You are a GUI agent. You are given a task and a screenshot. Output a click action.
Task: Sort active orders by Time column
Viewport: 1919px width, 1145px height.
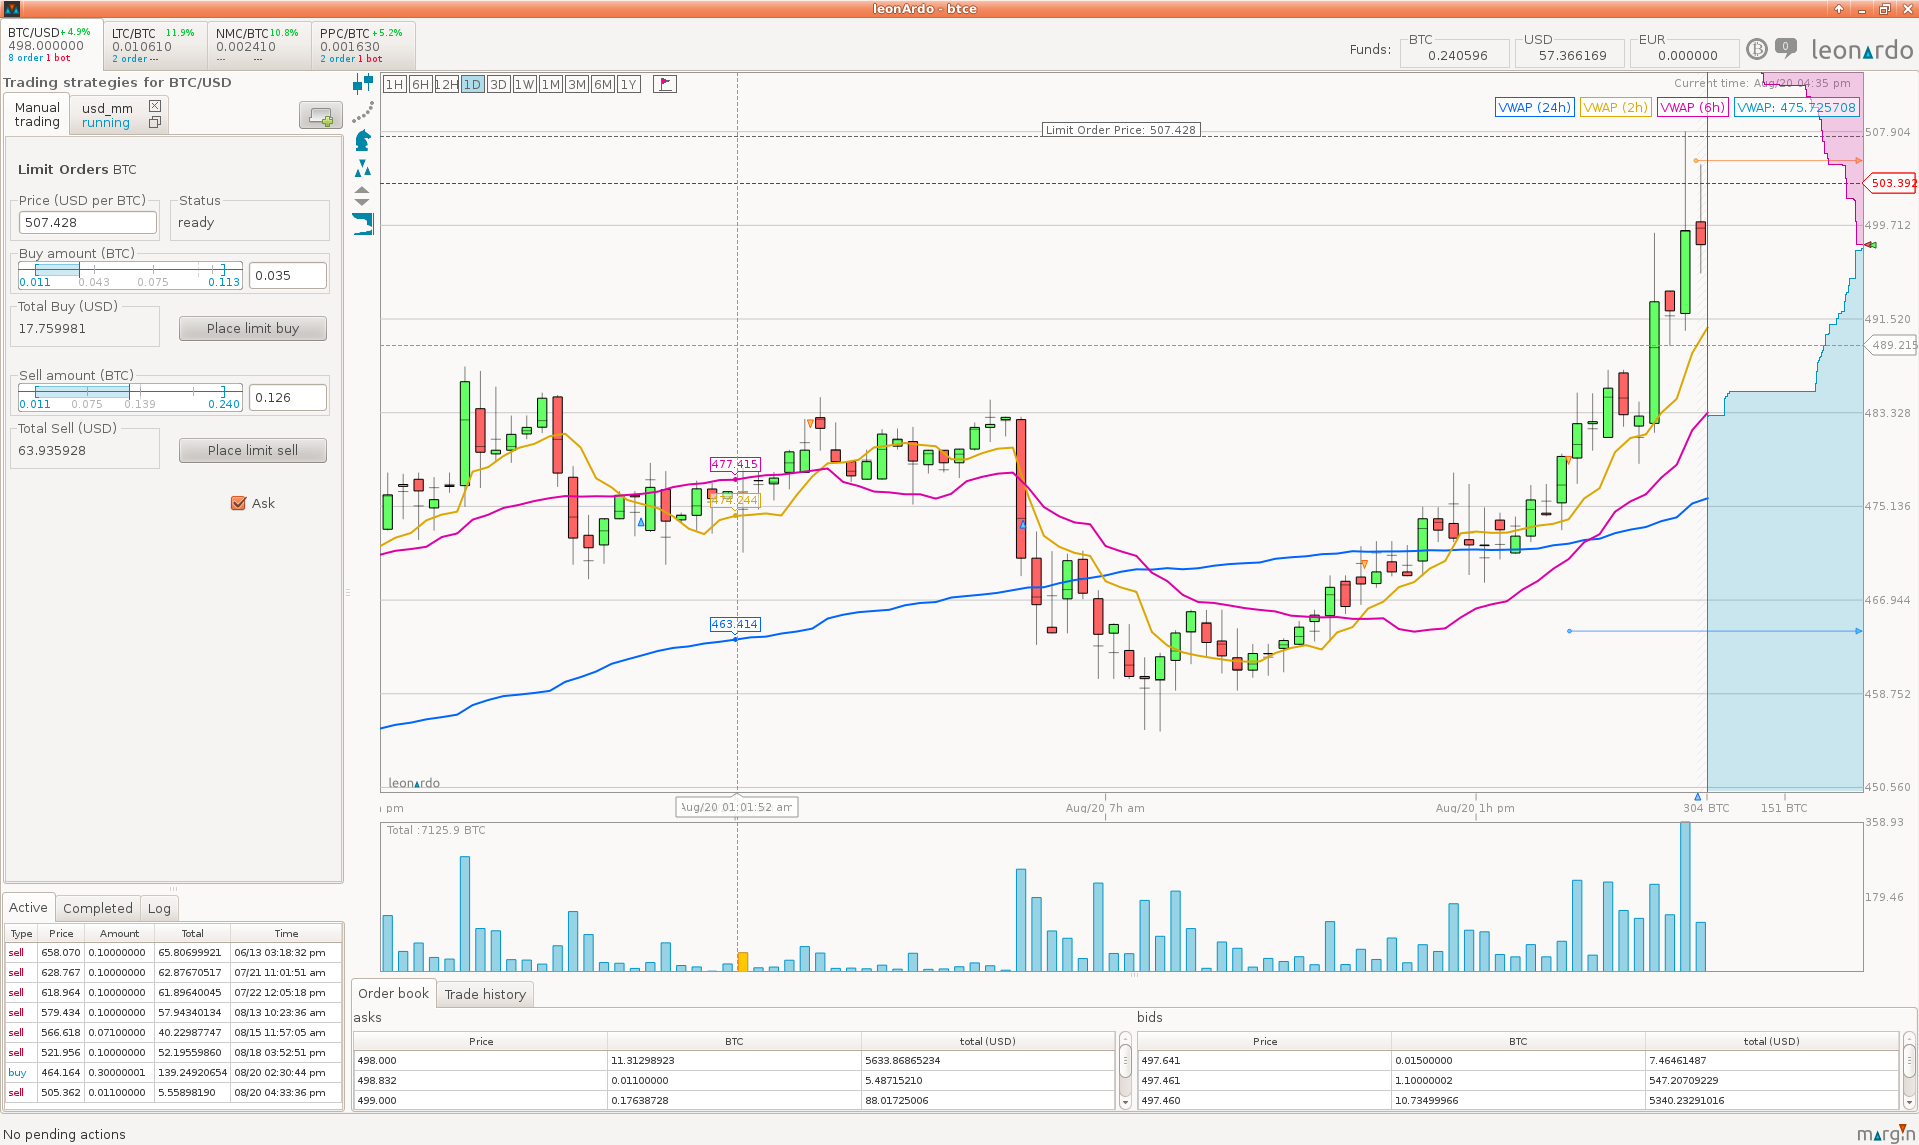coord(286,933)
